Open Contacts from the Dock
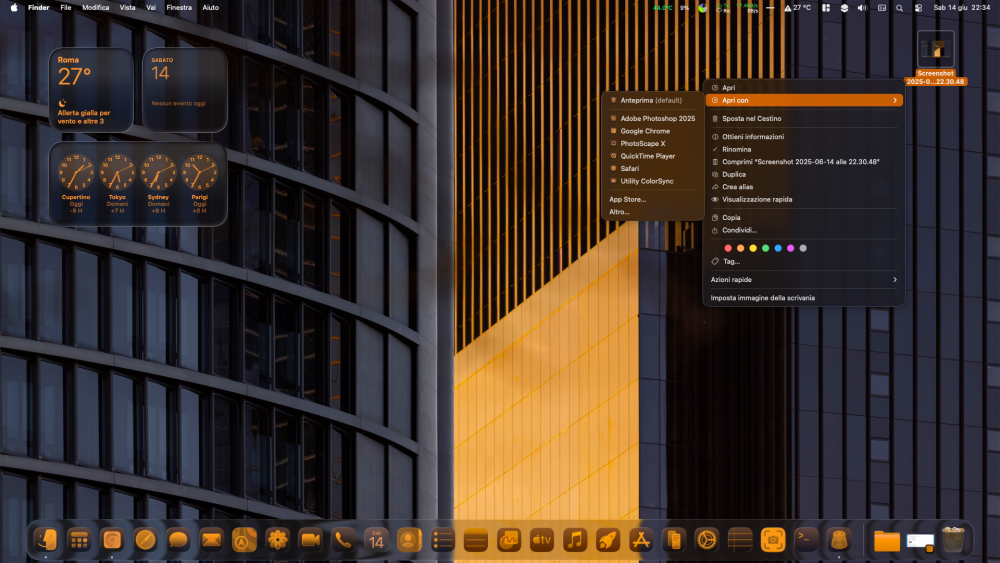1000x563 pixels. pyautogui.click(x=409, y=540)
